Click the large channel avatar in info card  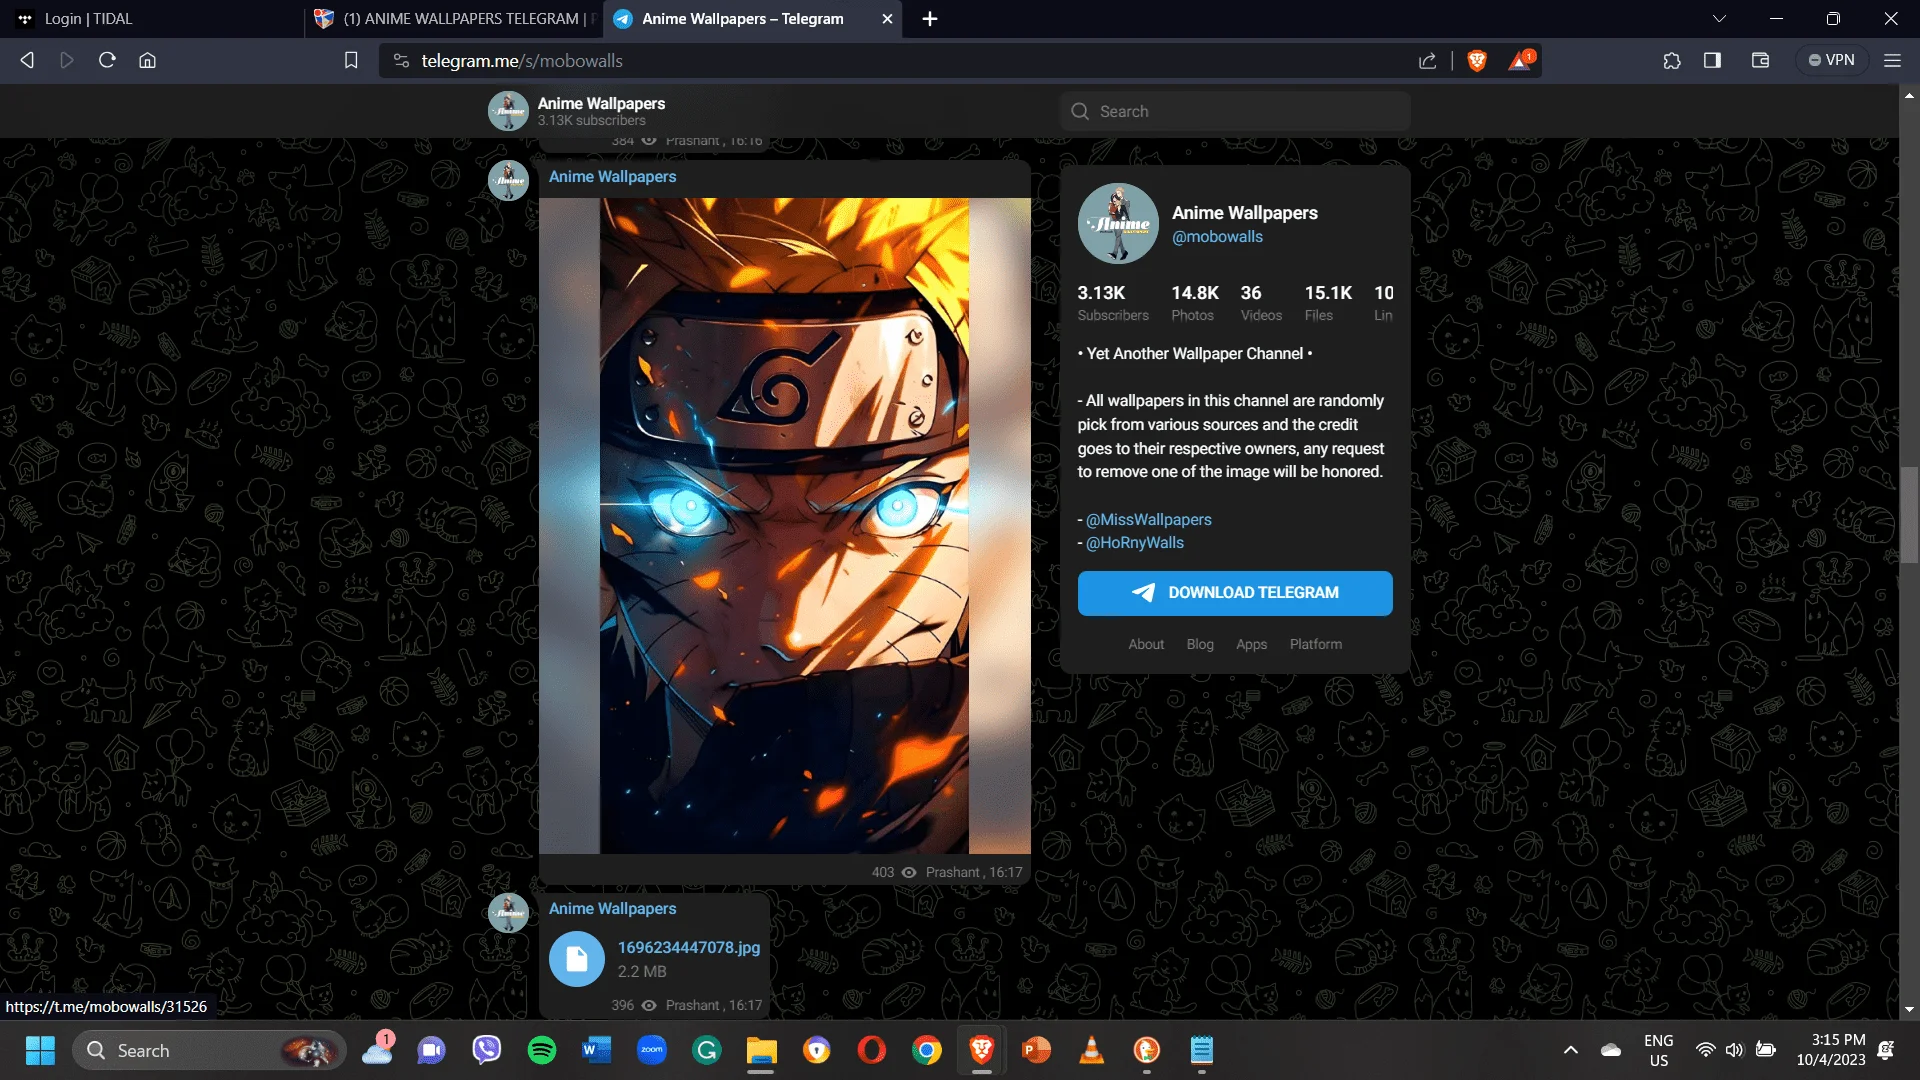pyautogui.click(x=1118, y=223)
